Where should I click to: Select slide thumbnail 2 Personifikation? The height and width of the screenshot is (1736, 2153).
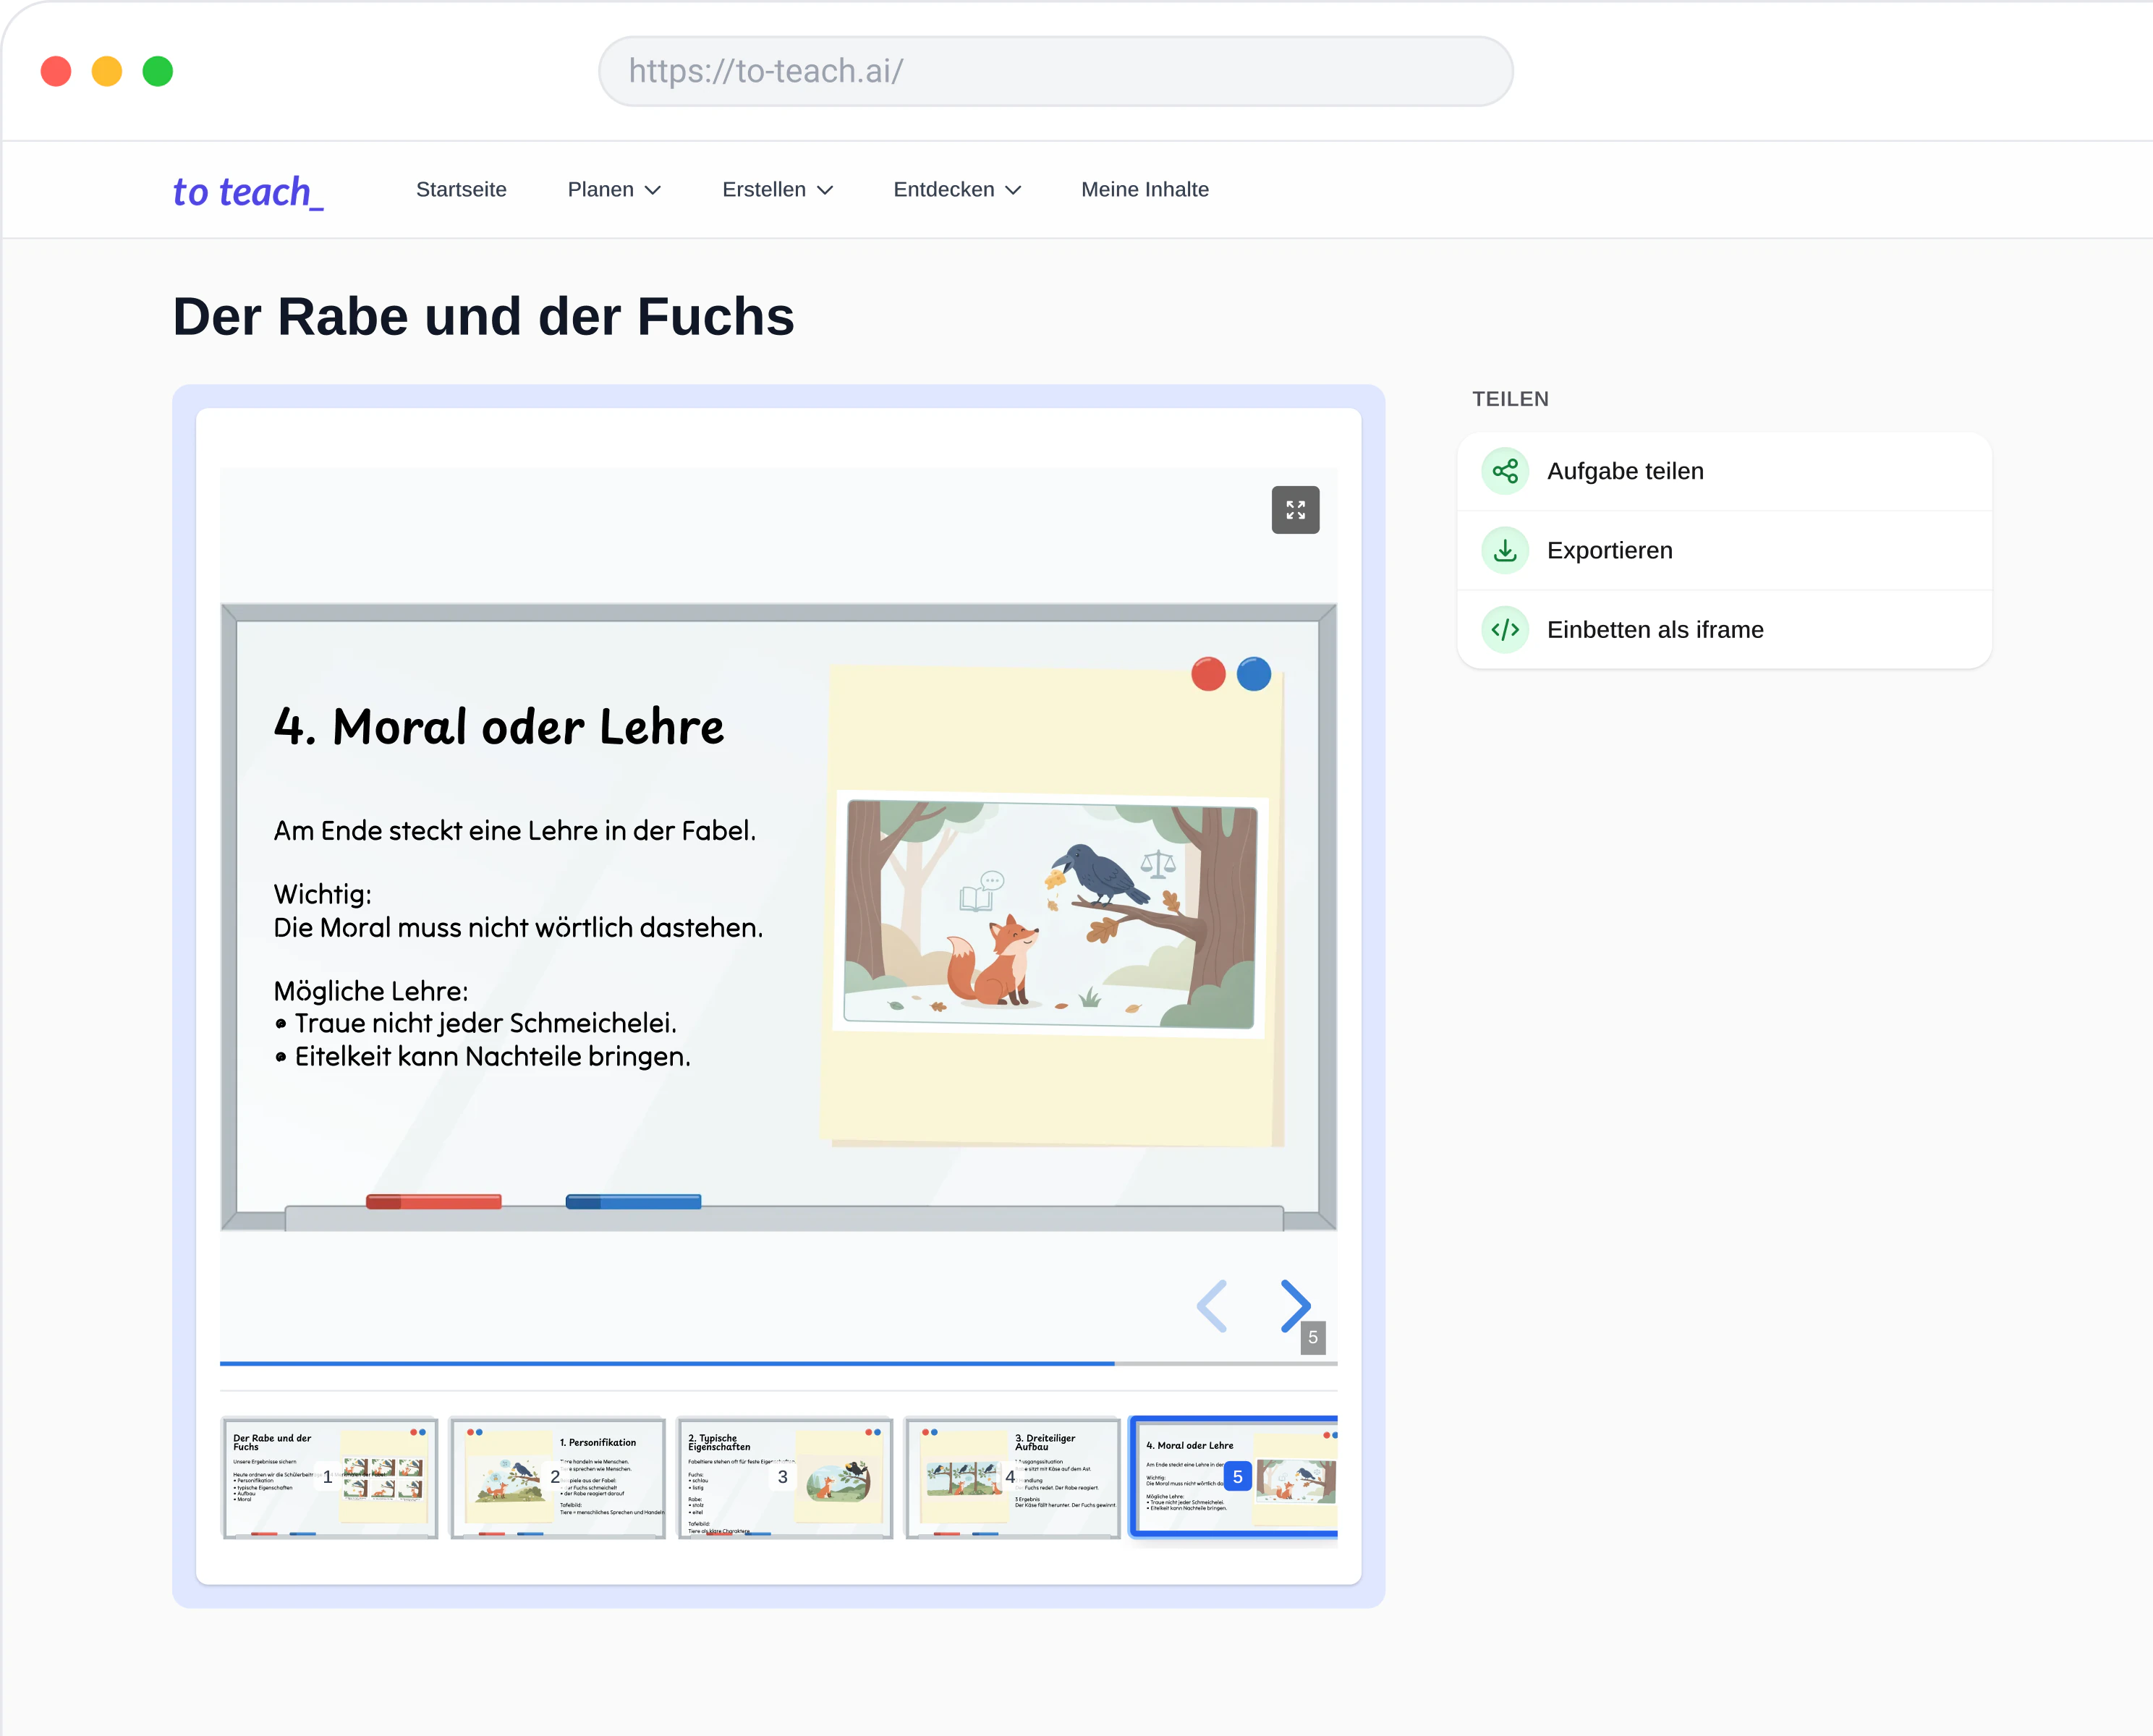coord(557,1477)
